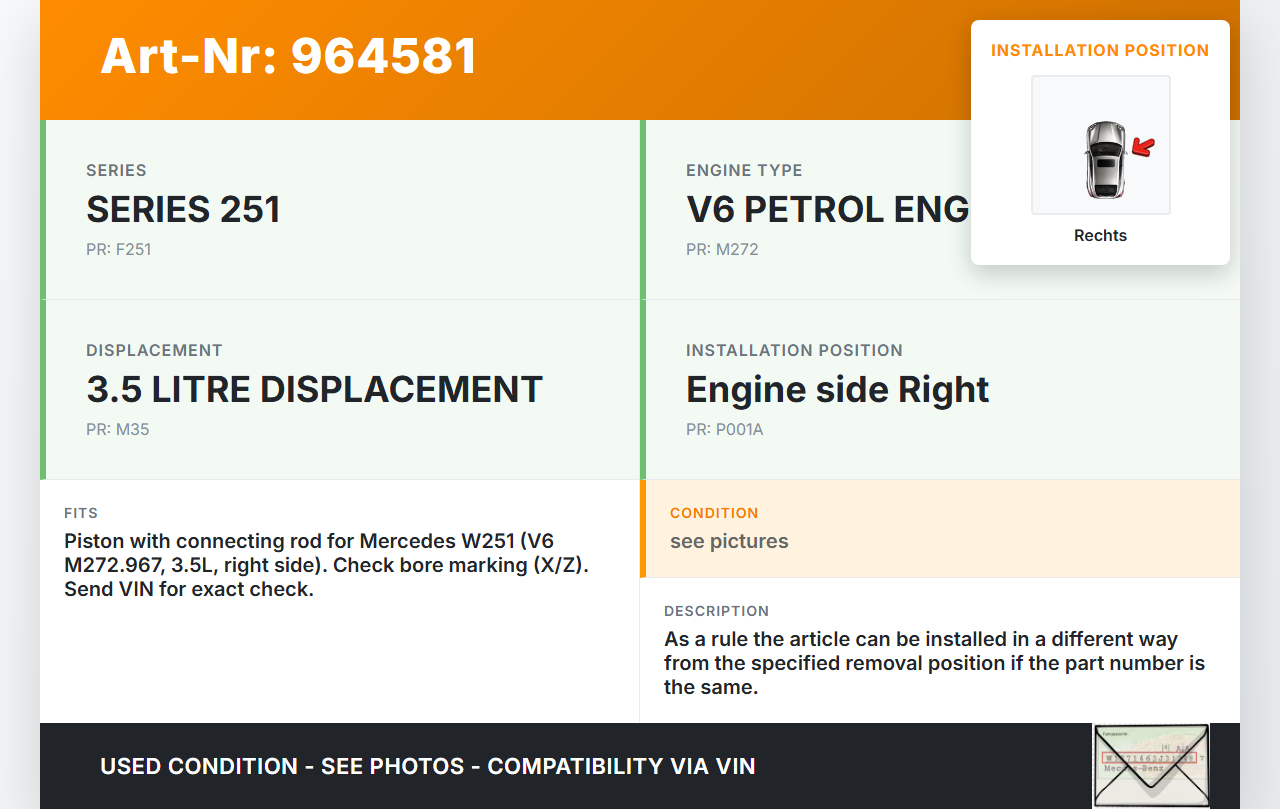Select the '3.5 LITRE DISPLACEMENT' value
This screenshot has width=1280, height=810.
314,390
